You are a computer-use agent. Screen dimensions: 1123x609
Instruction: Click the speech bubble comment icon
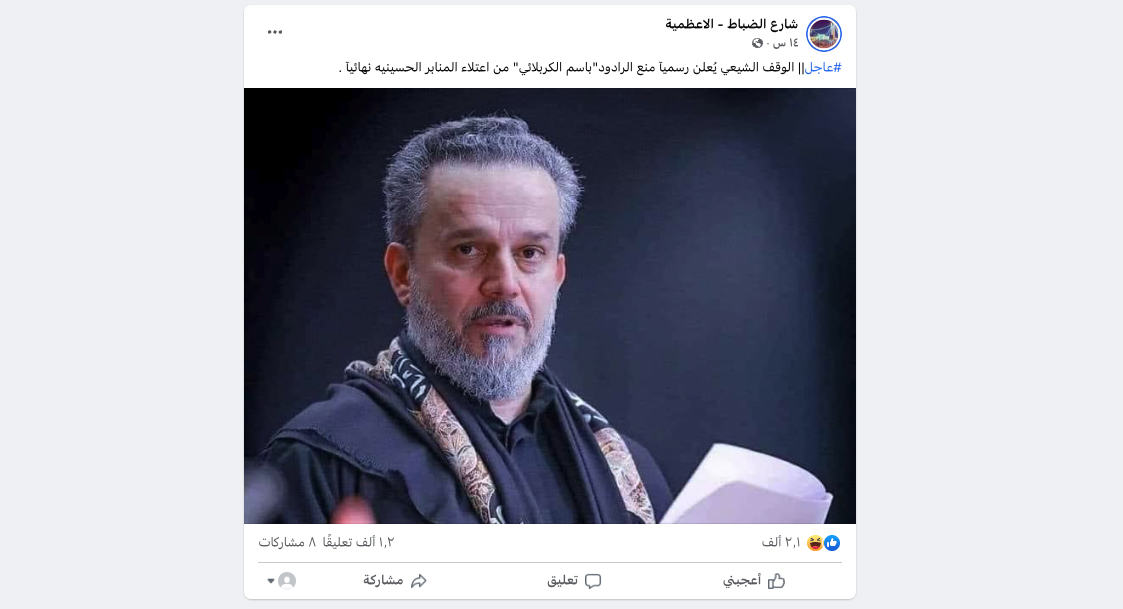pos(593,580)
